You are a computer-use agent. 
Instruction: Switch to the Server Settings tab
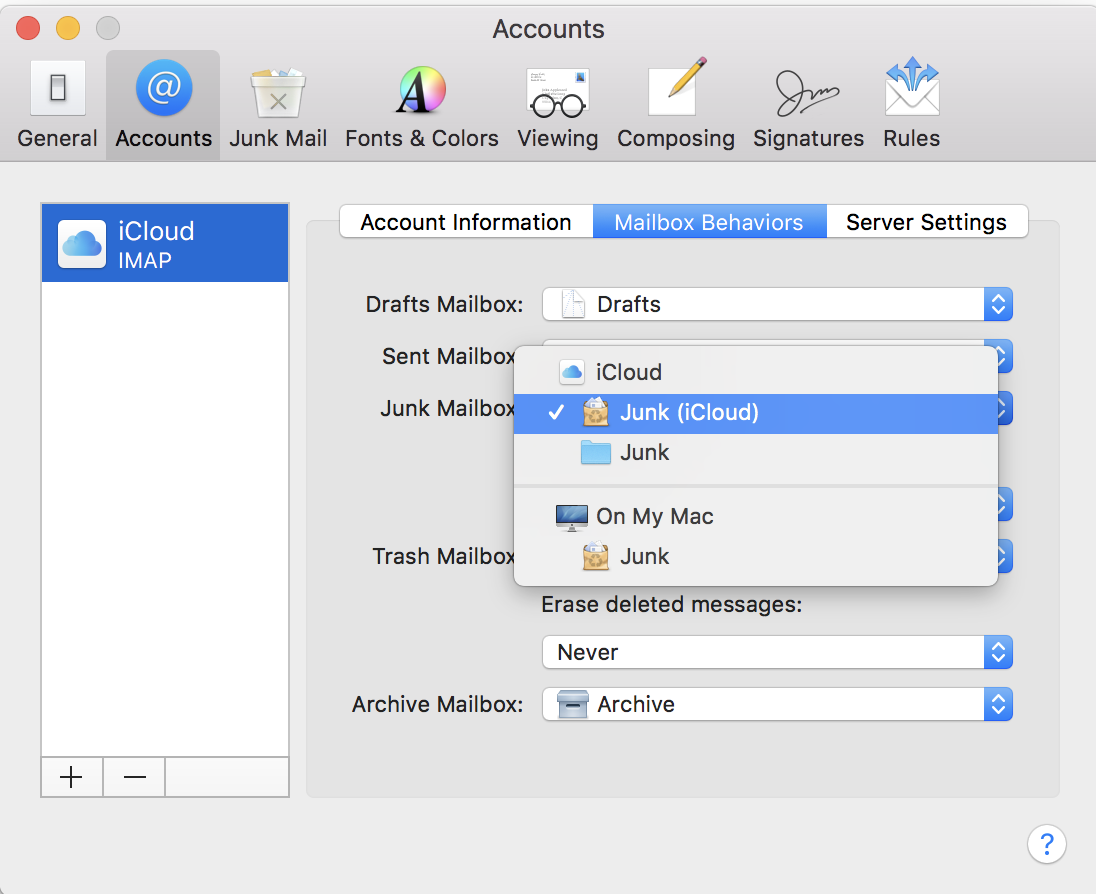coord(927,222)
